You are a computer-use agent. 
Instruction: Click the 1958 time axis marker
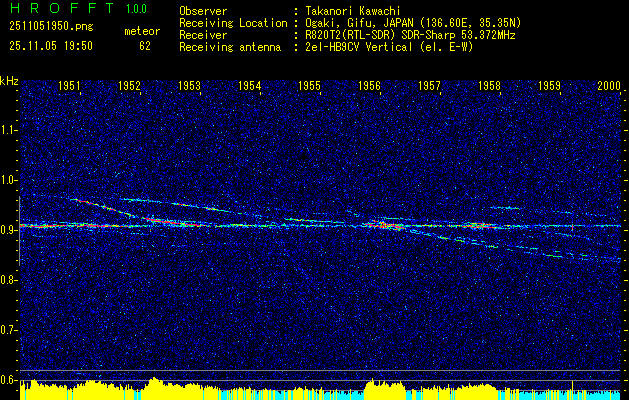[489, 85]
